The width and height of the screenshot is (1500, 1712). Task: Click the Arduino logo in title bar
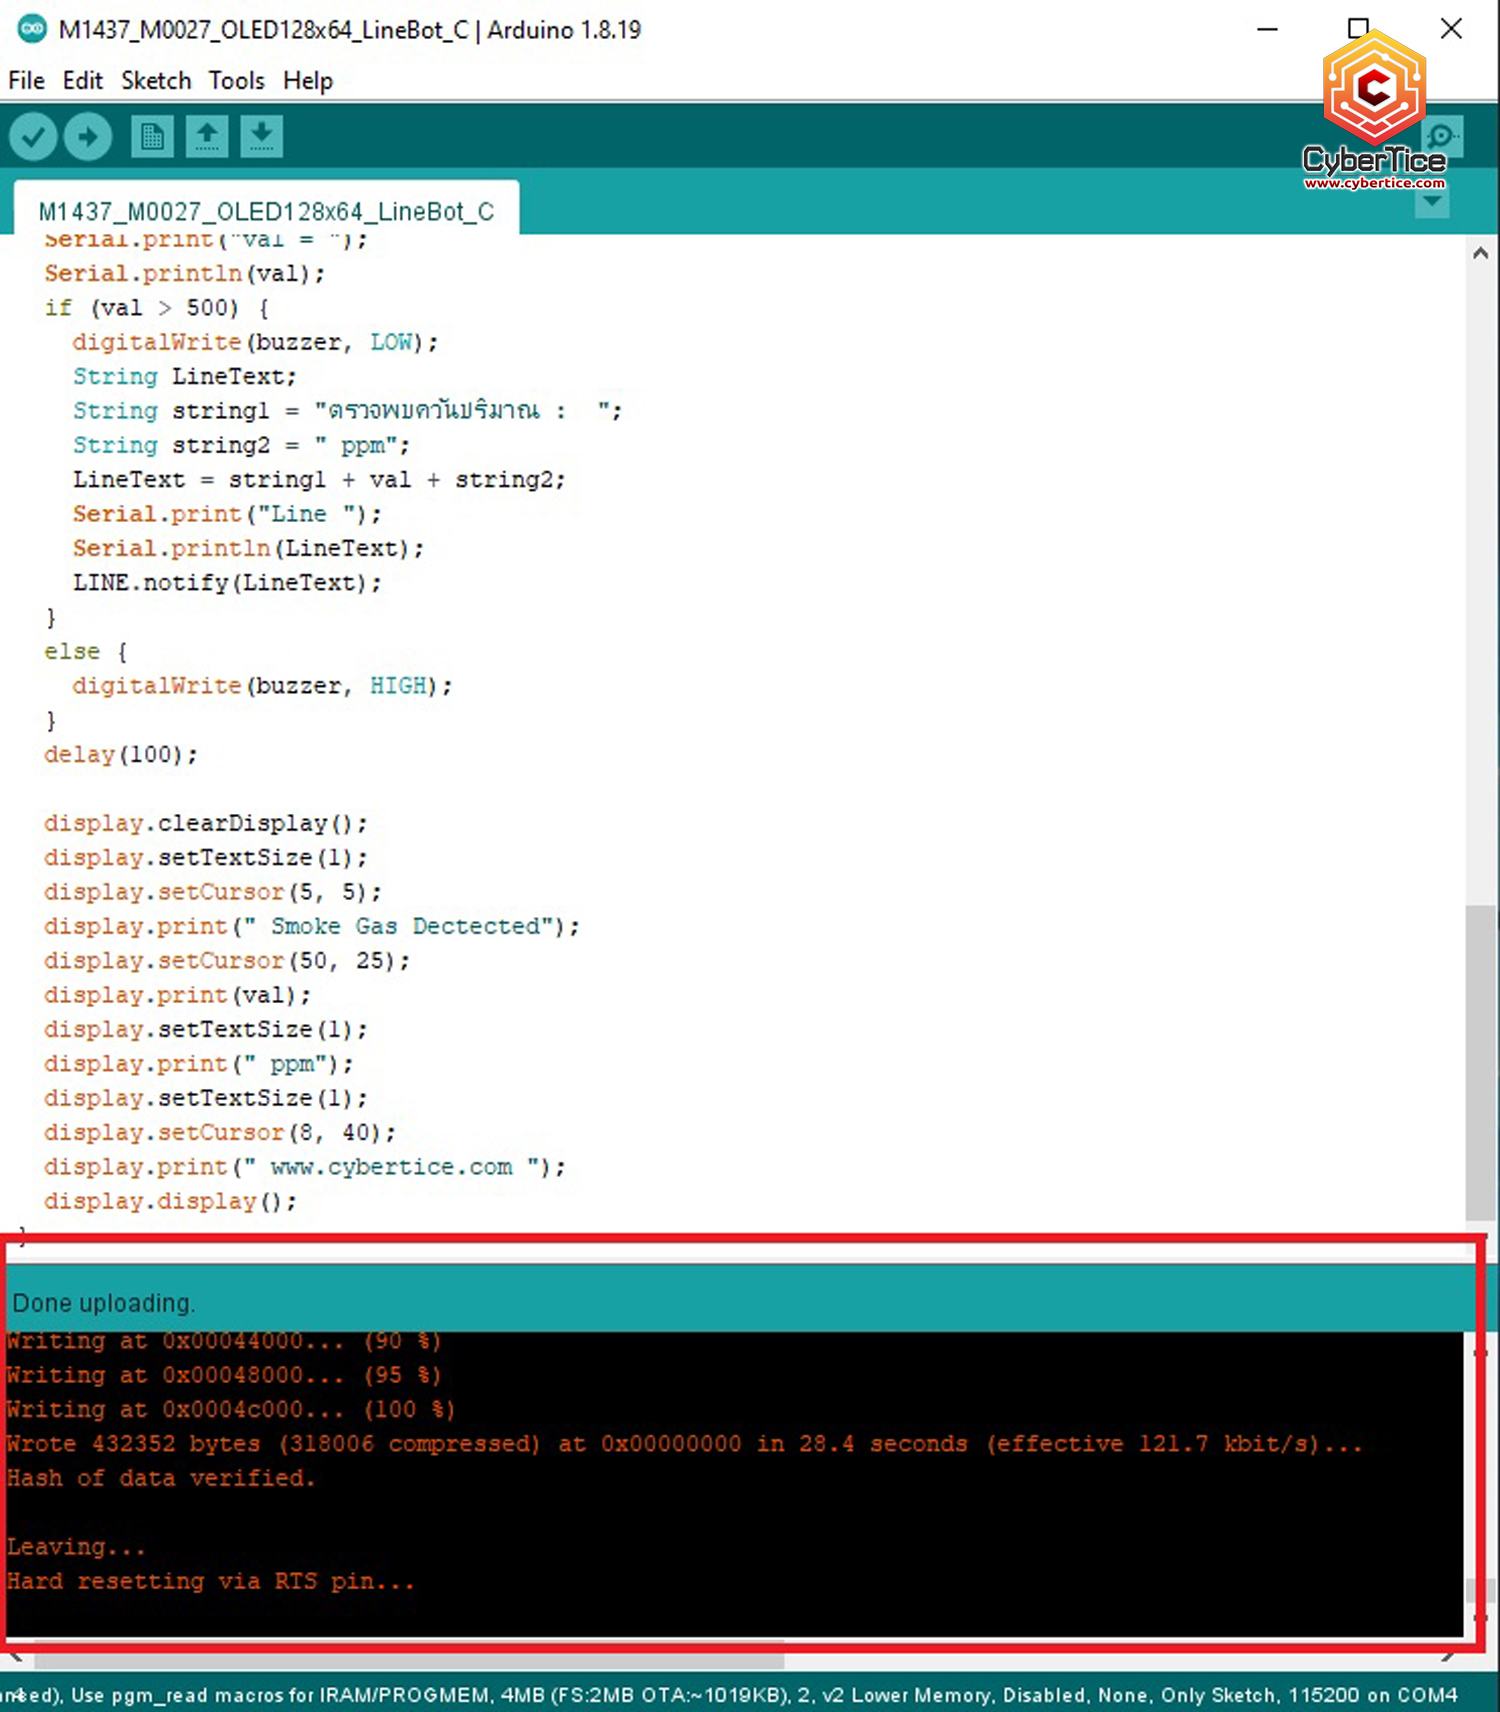(32, 29)
